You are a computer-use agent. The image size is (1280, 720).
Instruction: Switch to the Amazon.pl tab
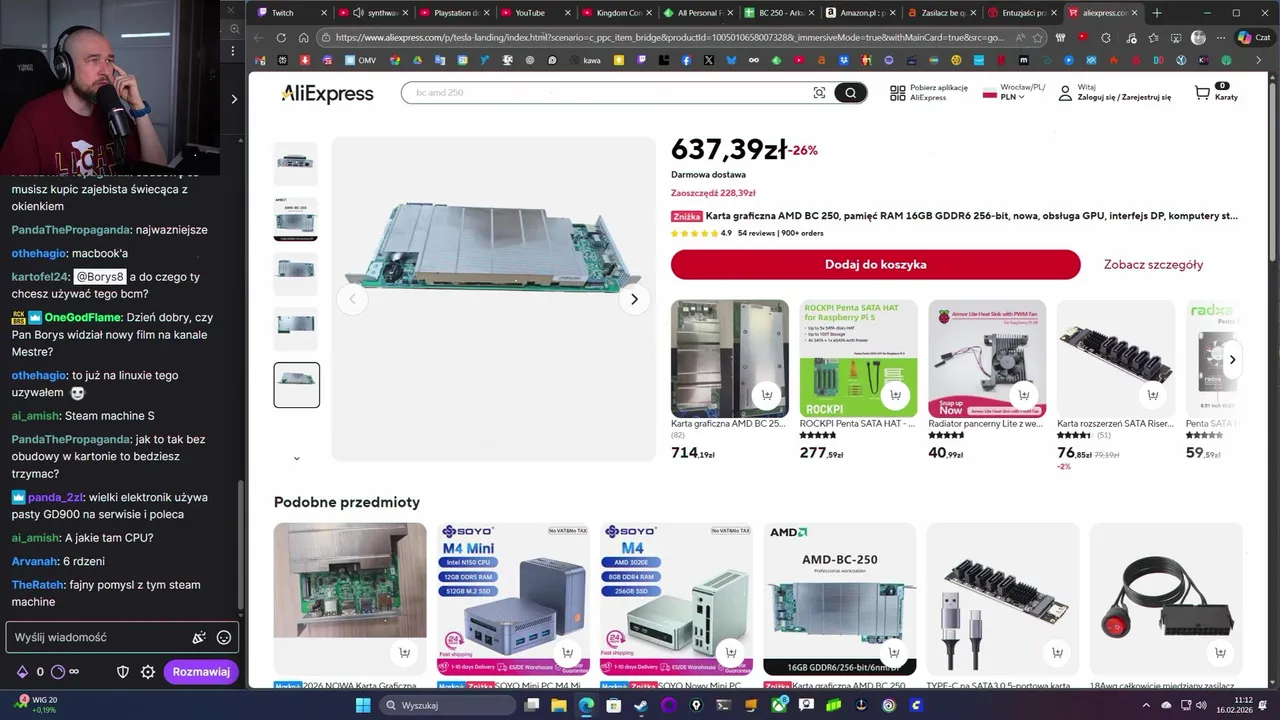click(862, 13)
